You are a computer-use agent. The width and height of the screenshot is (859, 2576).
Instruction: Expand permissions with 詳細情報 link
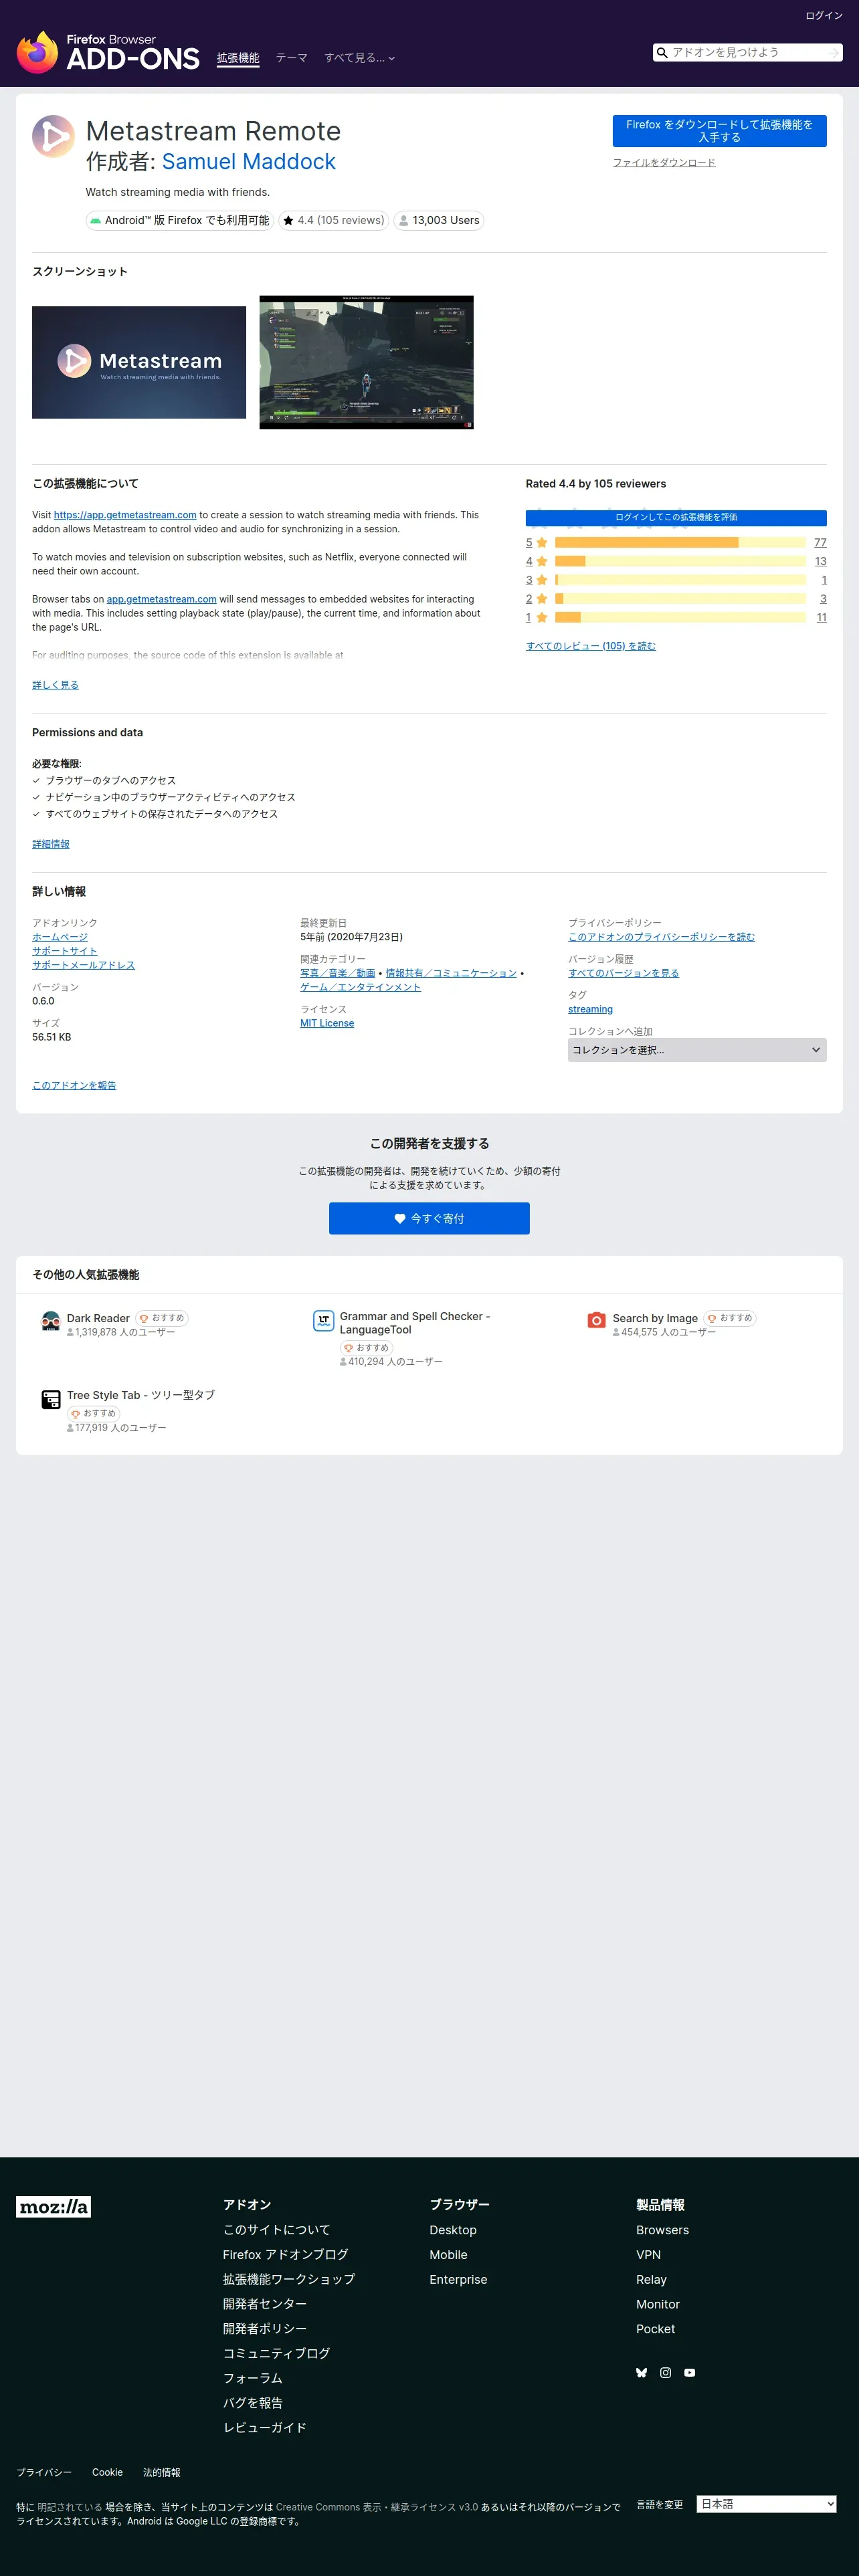[x=51, y=844]
